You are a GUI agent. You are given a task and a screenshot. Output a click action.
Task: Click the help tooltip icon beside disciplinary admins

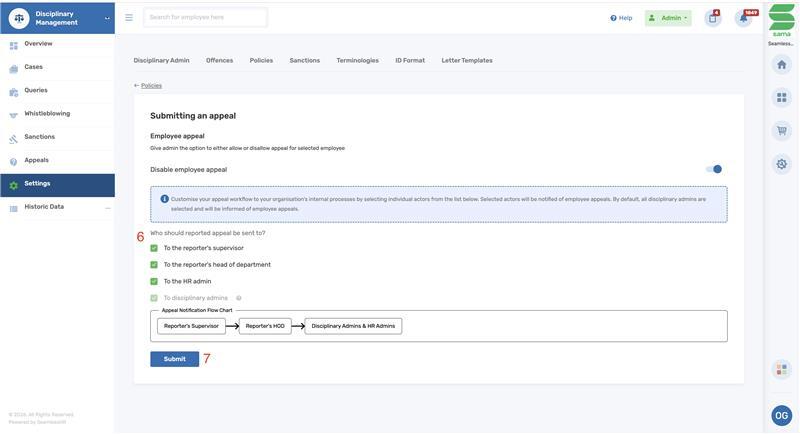(238, 298)
